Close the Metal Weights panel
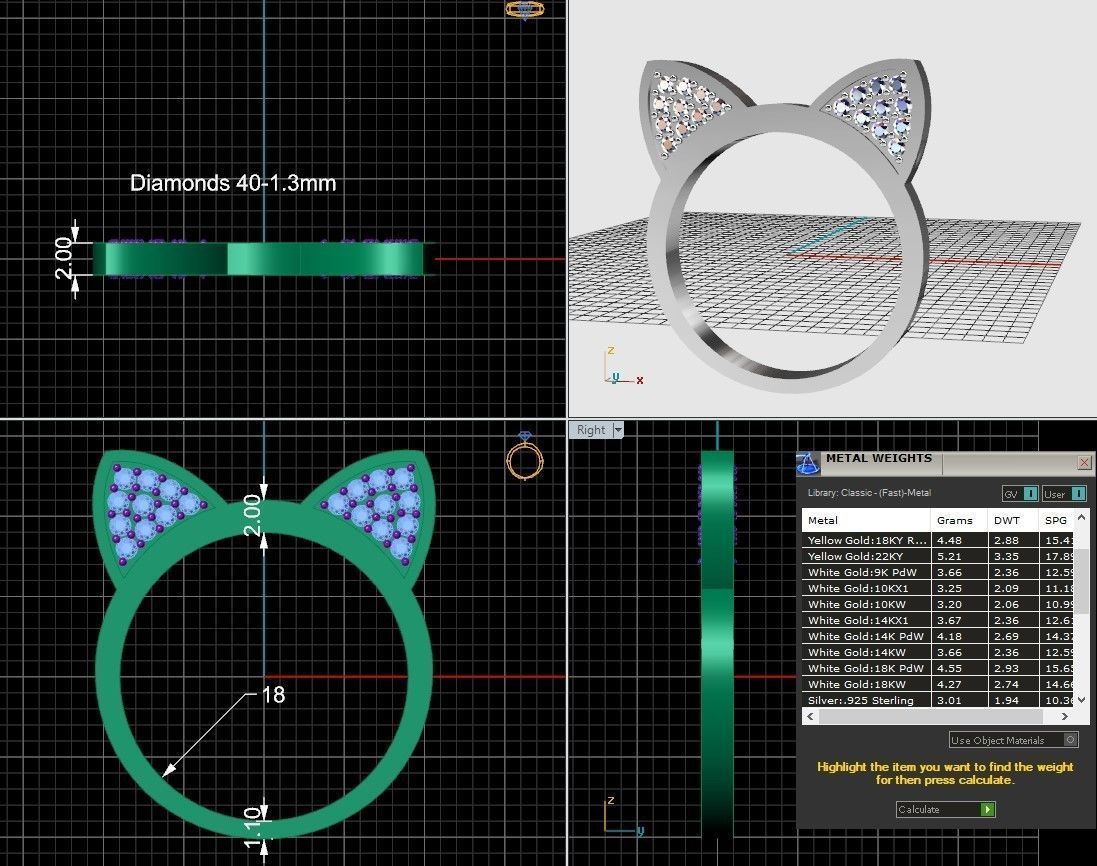1097x866 pixels. click(x=1084, y=462)
